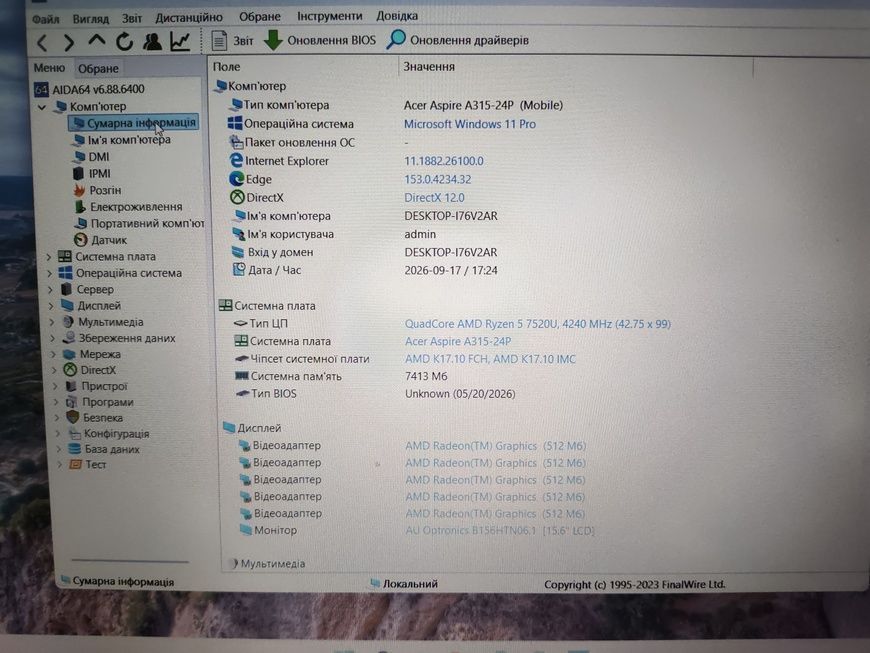This screenshot has width=870, height=653.
Task: Click the Програми tree icon
Action: click(72, 402)
